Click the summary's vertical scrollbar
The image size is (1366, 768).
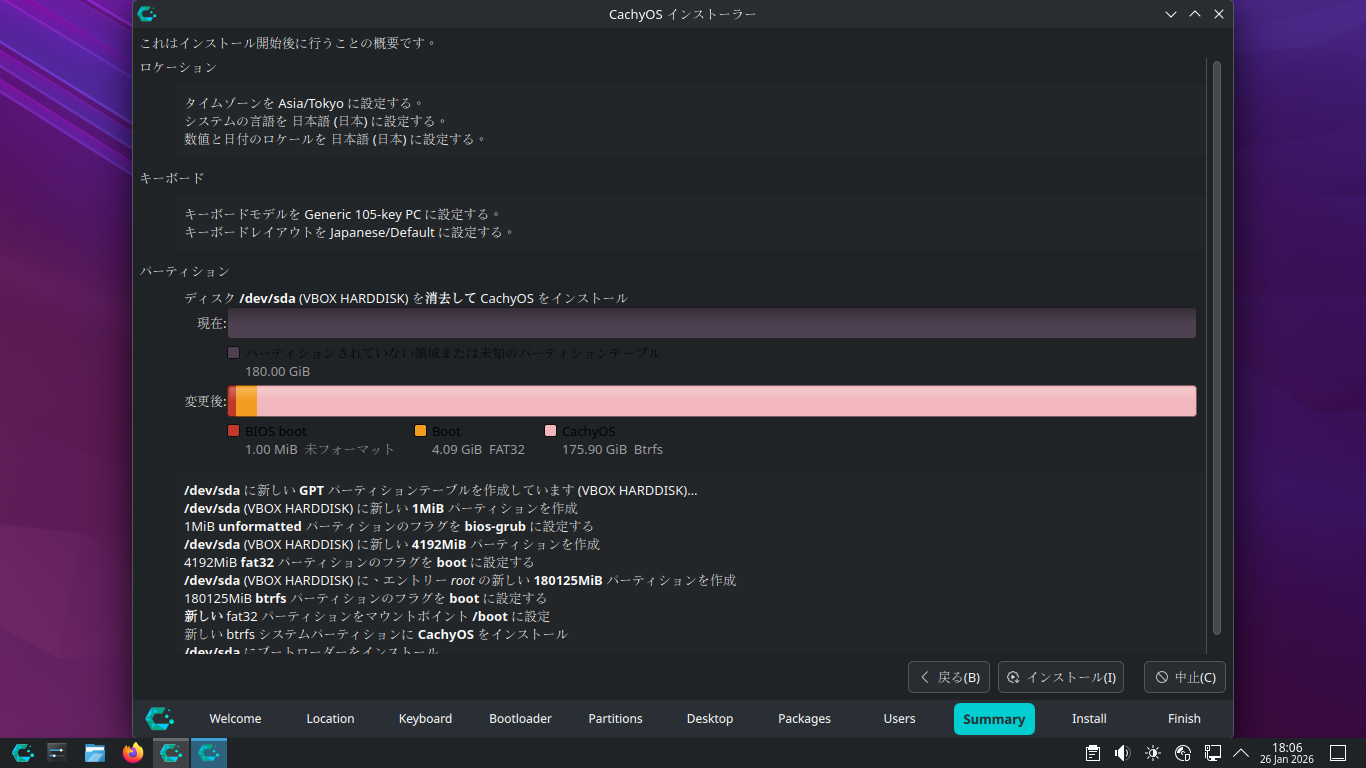(x=1217, y=346)
